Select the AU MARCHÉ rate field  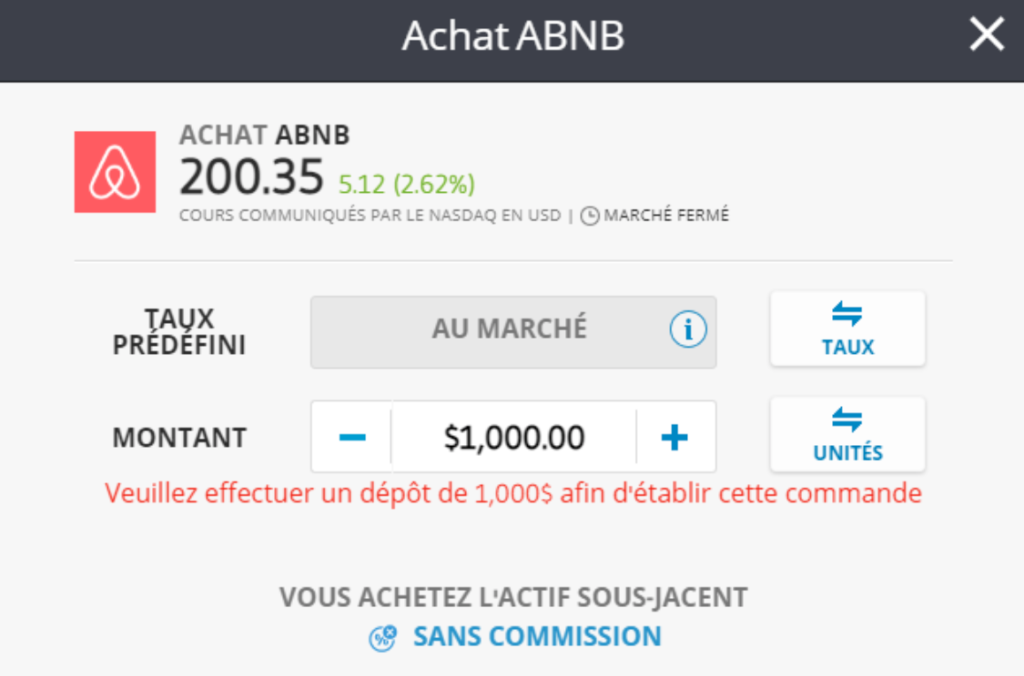[513, 332]
